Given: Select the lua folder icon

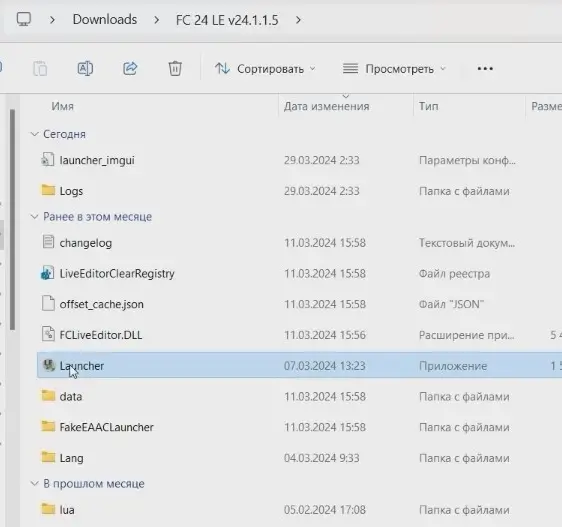Looking at the screenshot, I should pyautogui.click(x=48, y=509).
